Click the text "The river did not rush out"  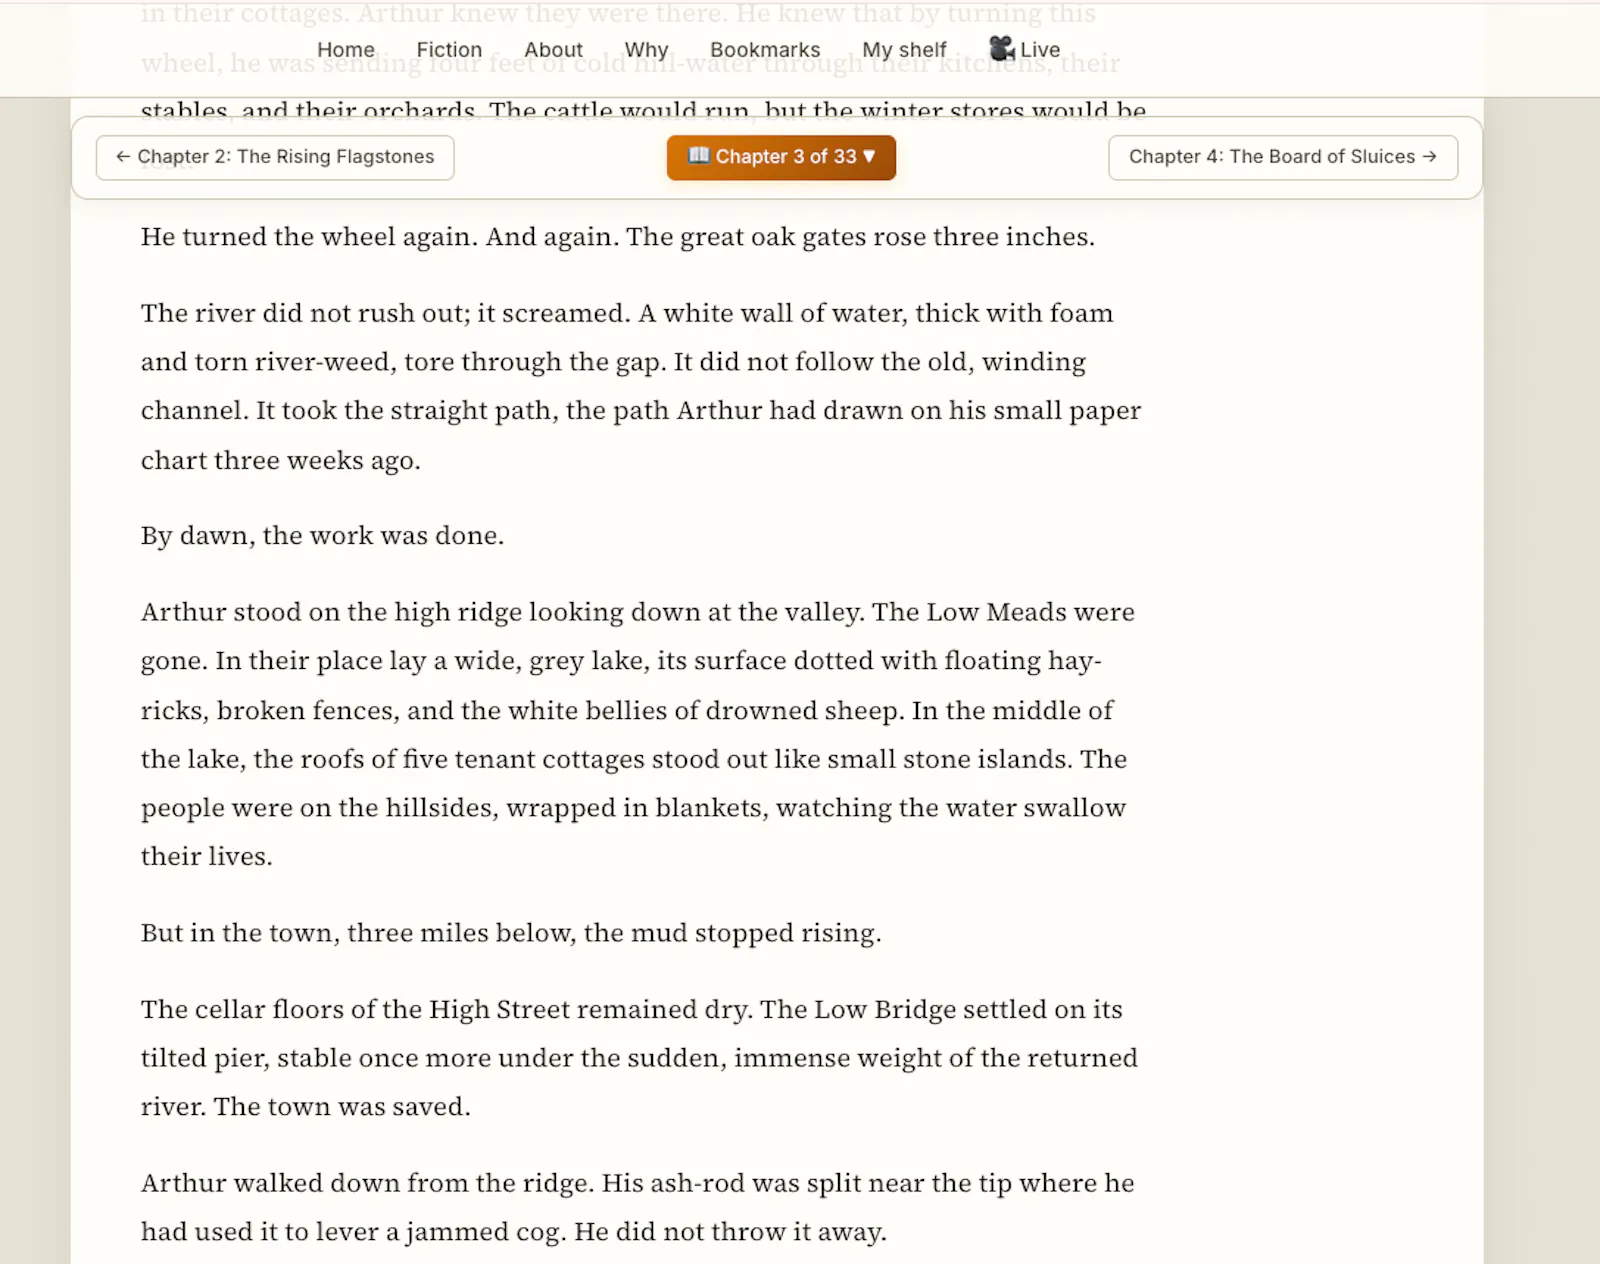pyautogui.click(x=305, y=314)
